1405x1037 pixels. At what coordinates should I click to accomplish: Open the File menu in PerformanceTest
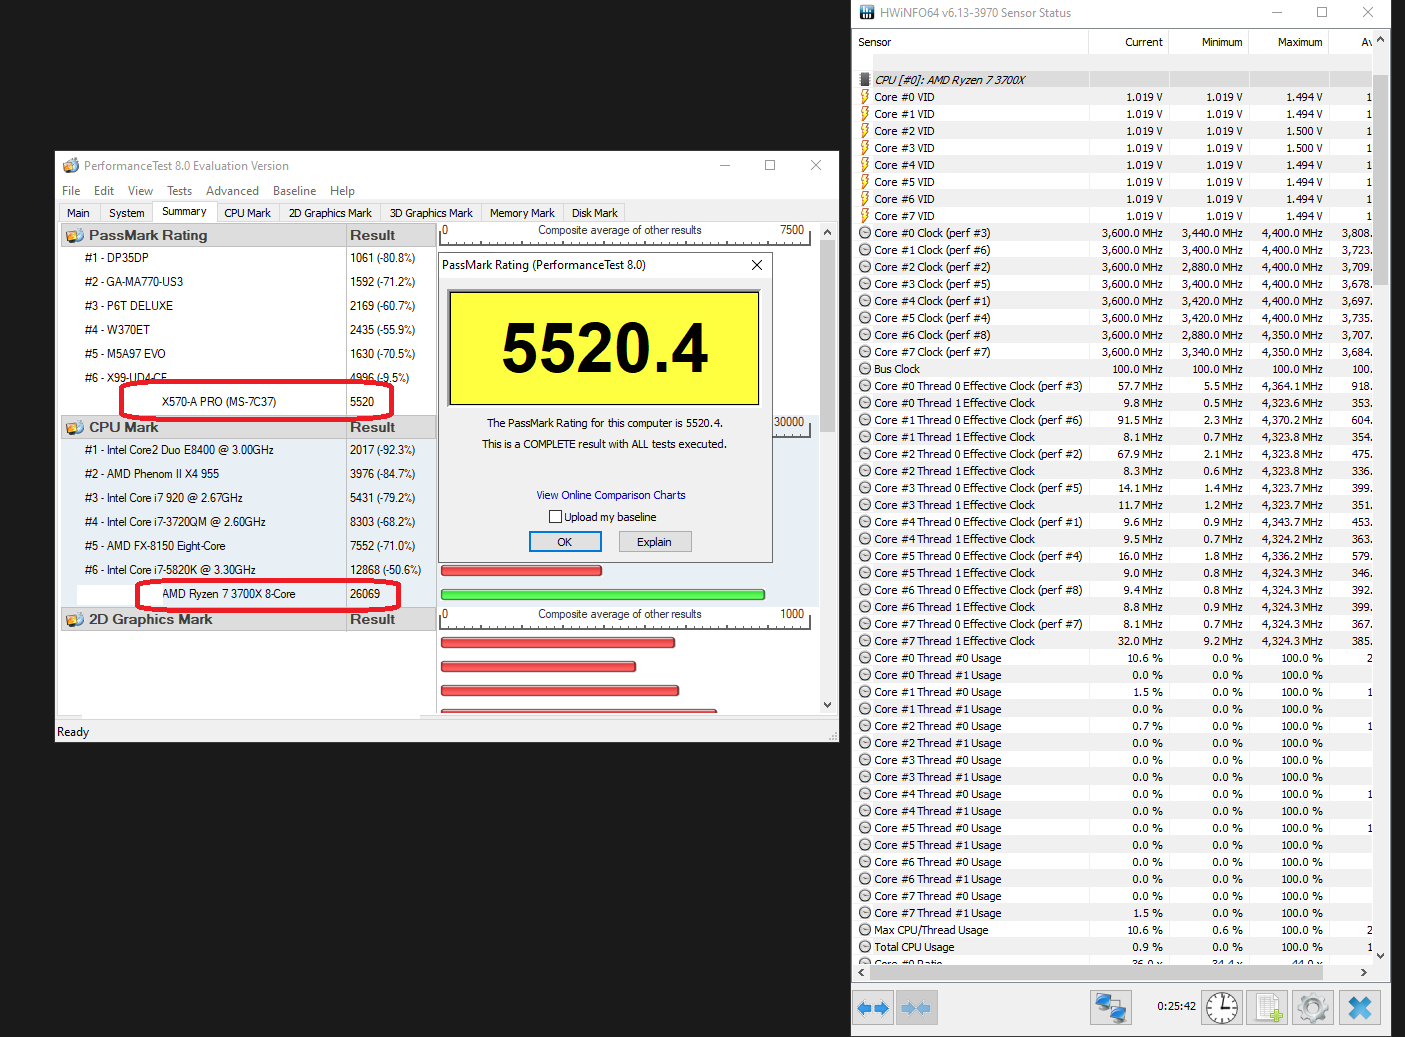tap(71, 191)
